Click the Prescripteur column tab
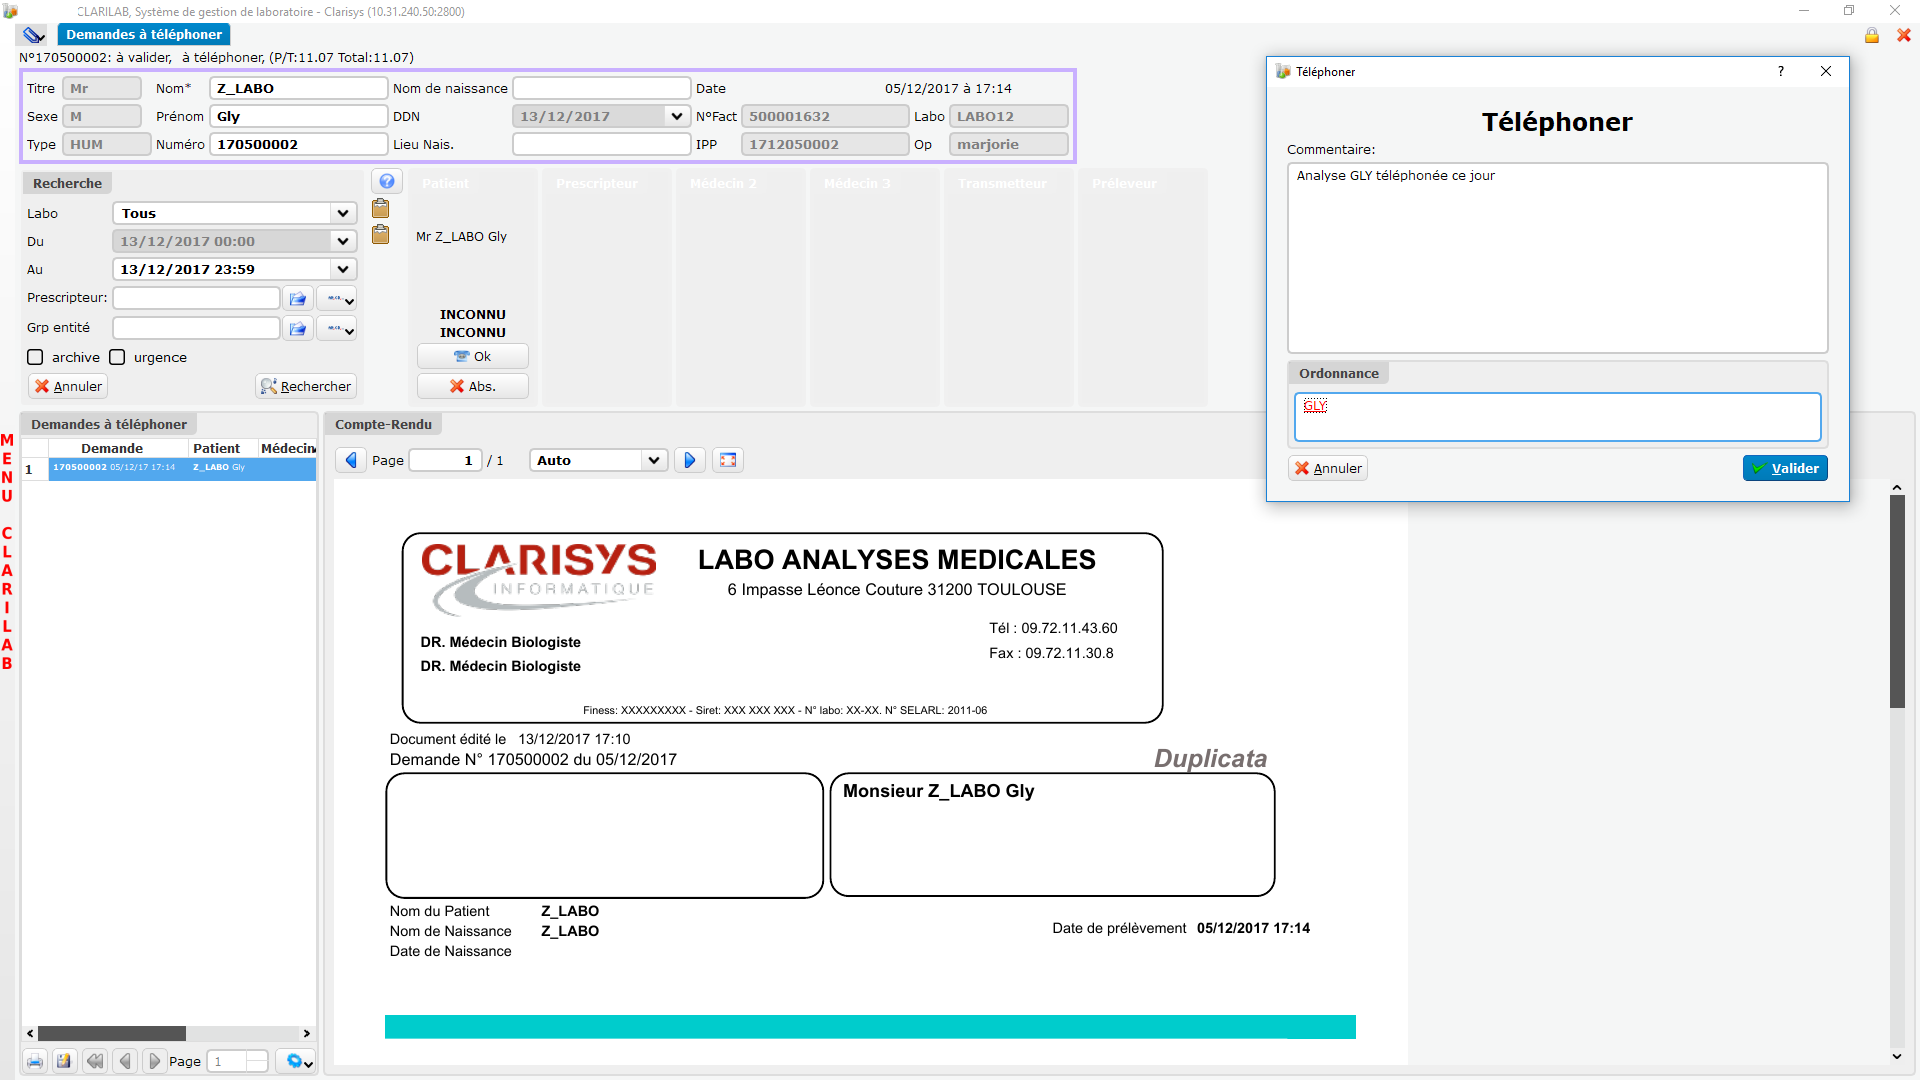1920x1080 pixels. pos(597,183)
